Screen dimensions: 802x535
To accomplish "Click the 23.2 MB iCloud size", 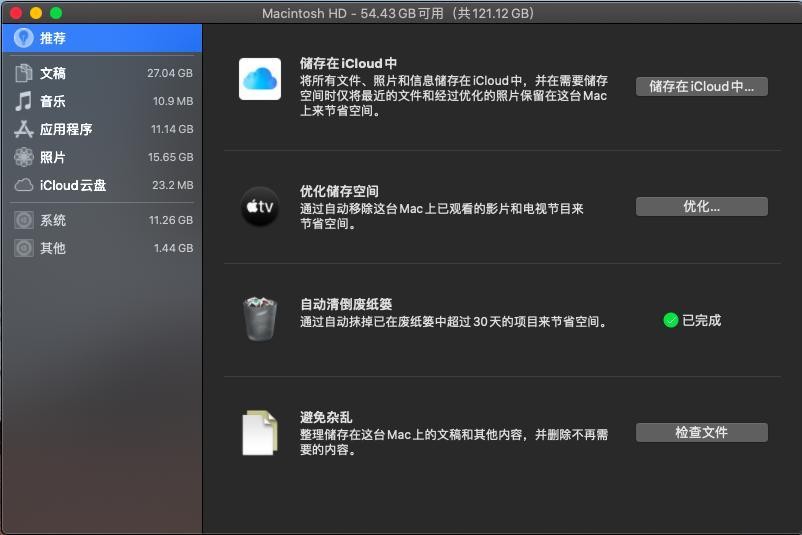I will (172, 185).
